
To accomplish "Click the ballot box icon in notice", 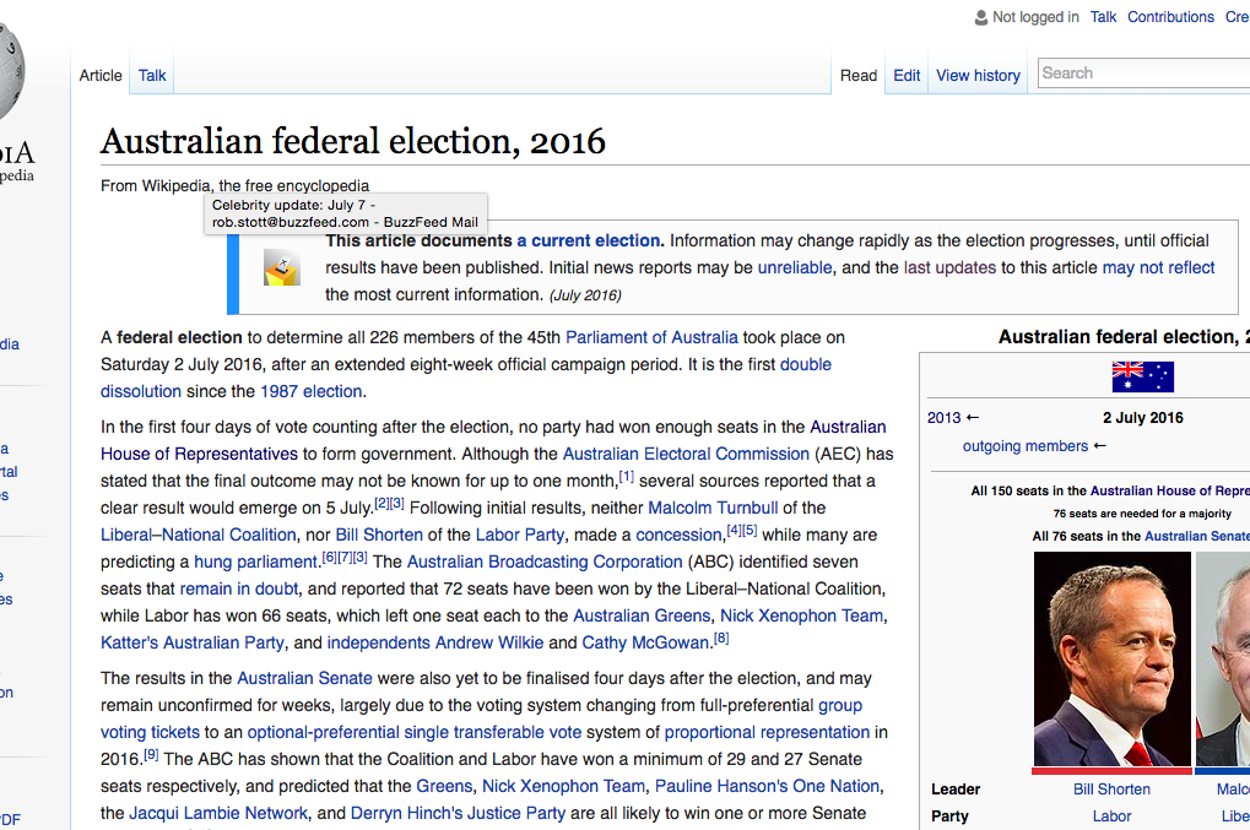I will click(281, 268).
